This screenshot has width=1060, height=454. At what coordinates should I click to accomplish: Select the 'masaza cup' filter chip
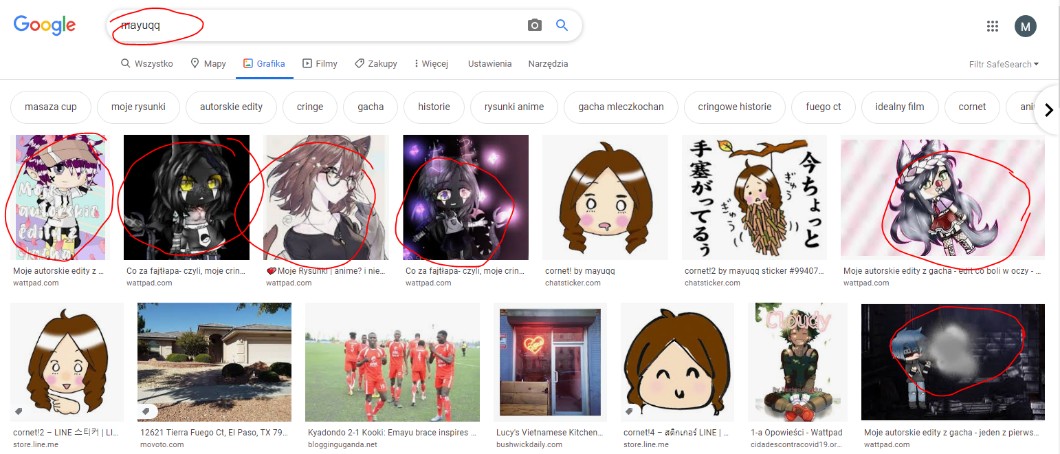pyautogui.click(x=51, y=107)
